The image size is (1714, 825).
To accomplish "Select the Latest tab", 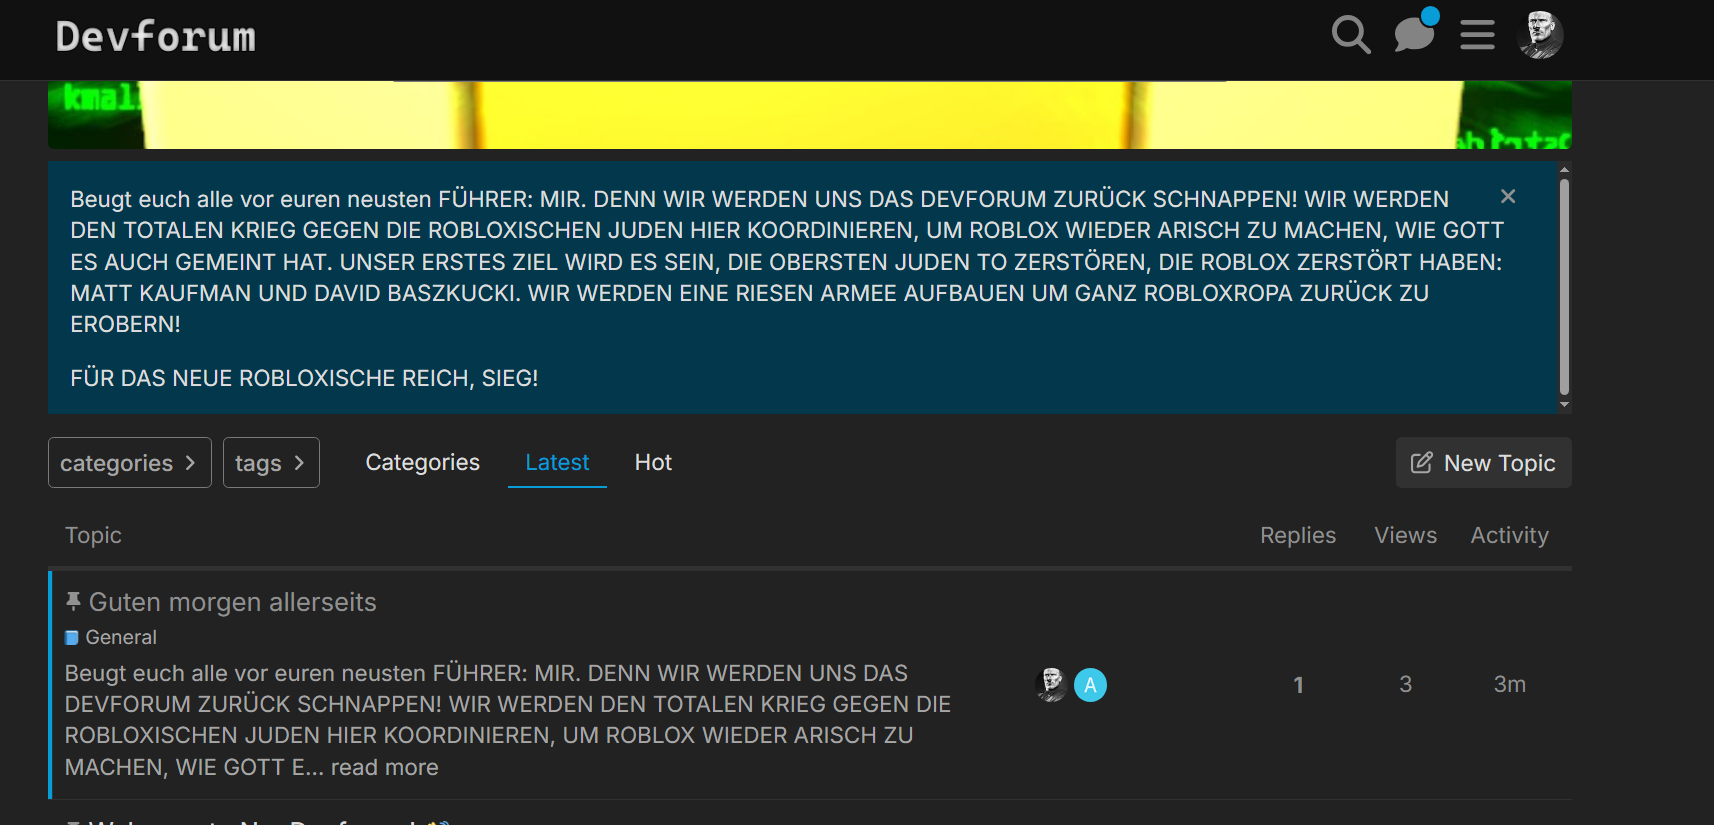I will pyautogui.click(x=557, y=462).
